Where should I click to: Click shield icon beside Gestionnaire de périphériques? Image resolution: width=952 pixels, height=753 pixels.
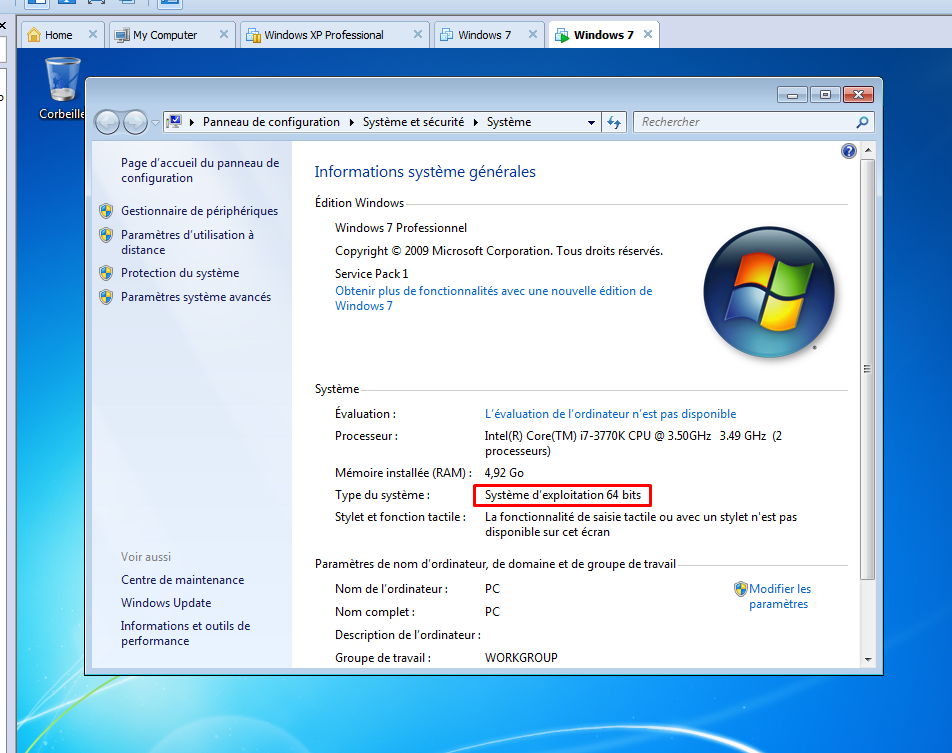[x=106, y=211]
